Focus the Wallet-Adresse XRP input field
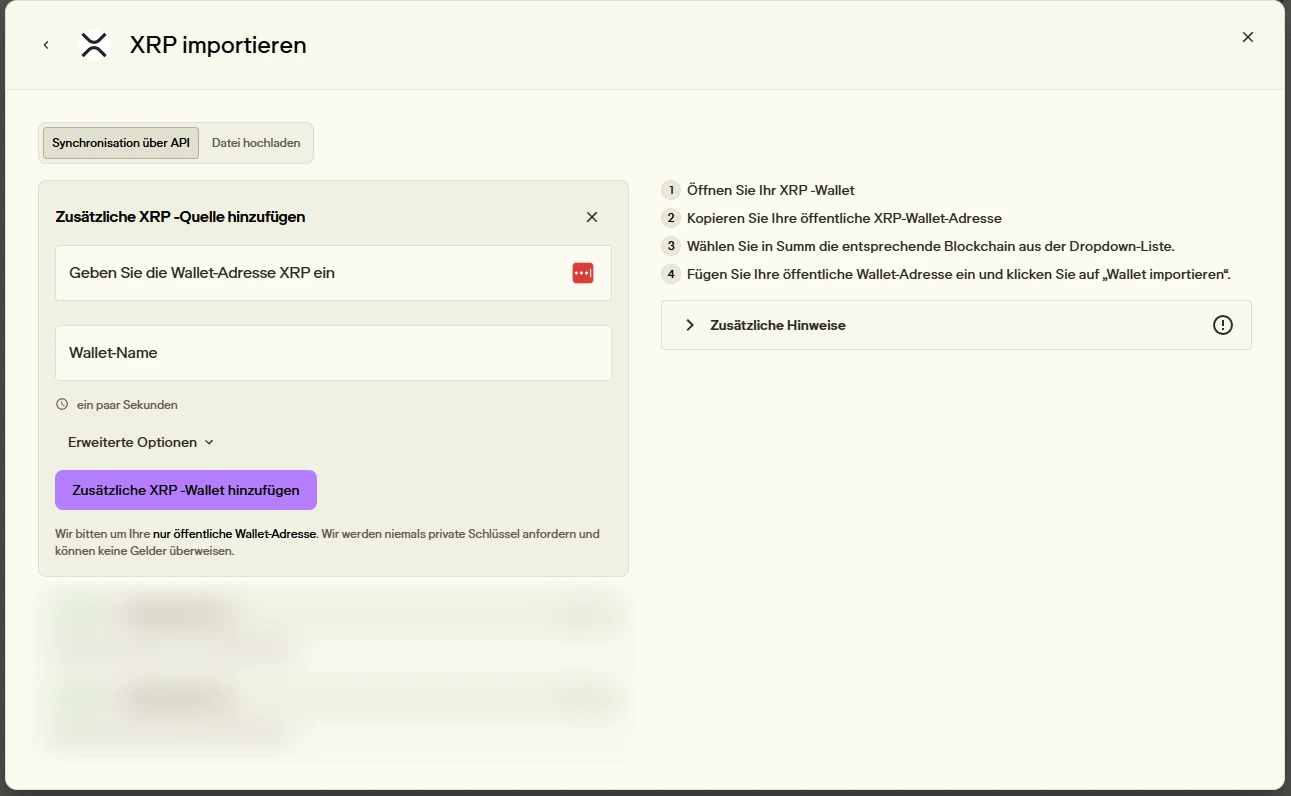This screenshot has height=796, width=1291. 333,273
